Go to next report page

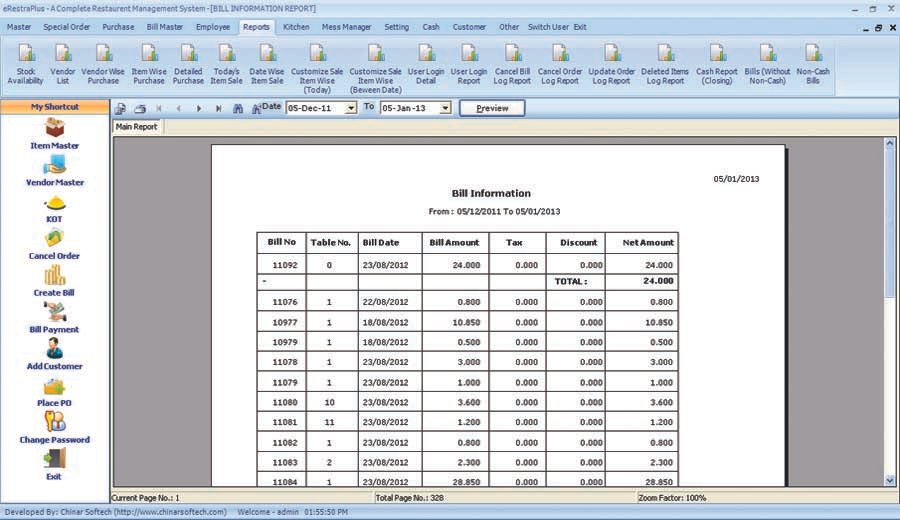199,108
